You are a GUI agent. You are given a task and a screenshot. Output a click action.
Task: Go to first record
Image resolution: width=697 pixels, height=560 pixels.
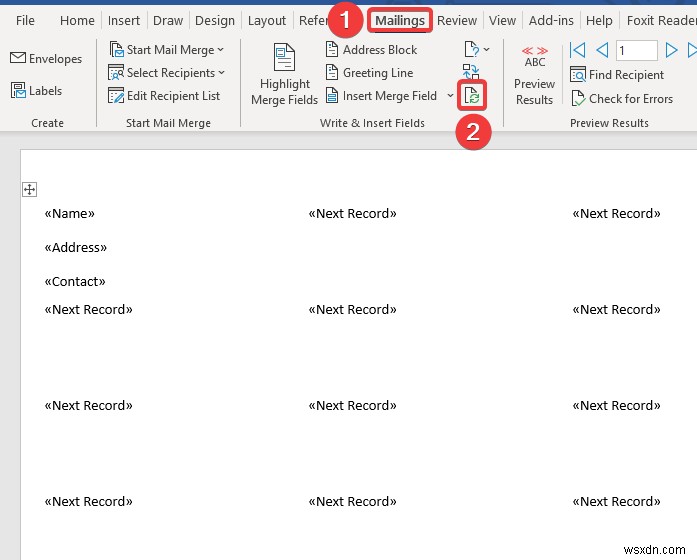click(577, 50)
